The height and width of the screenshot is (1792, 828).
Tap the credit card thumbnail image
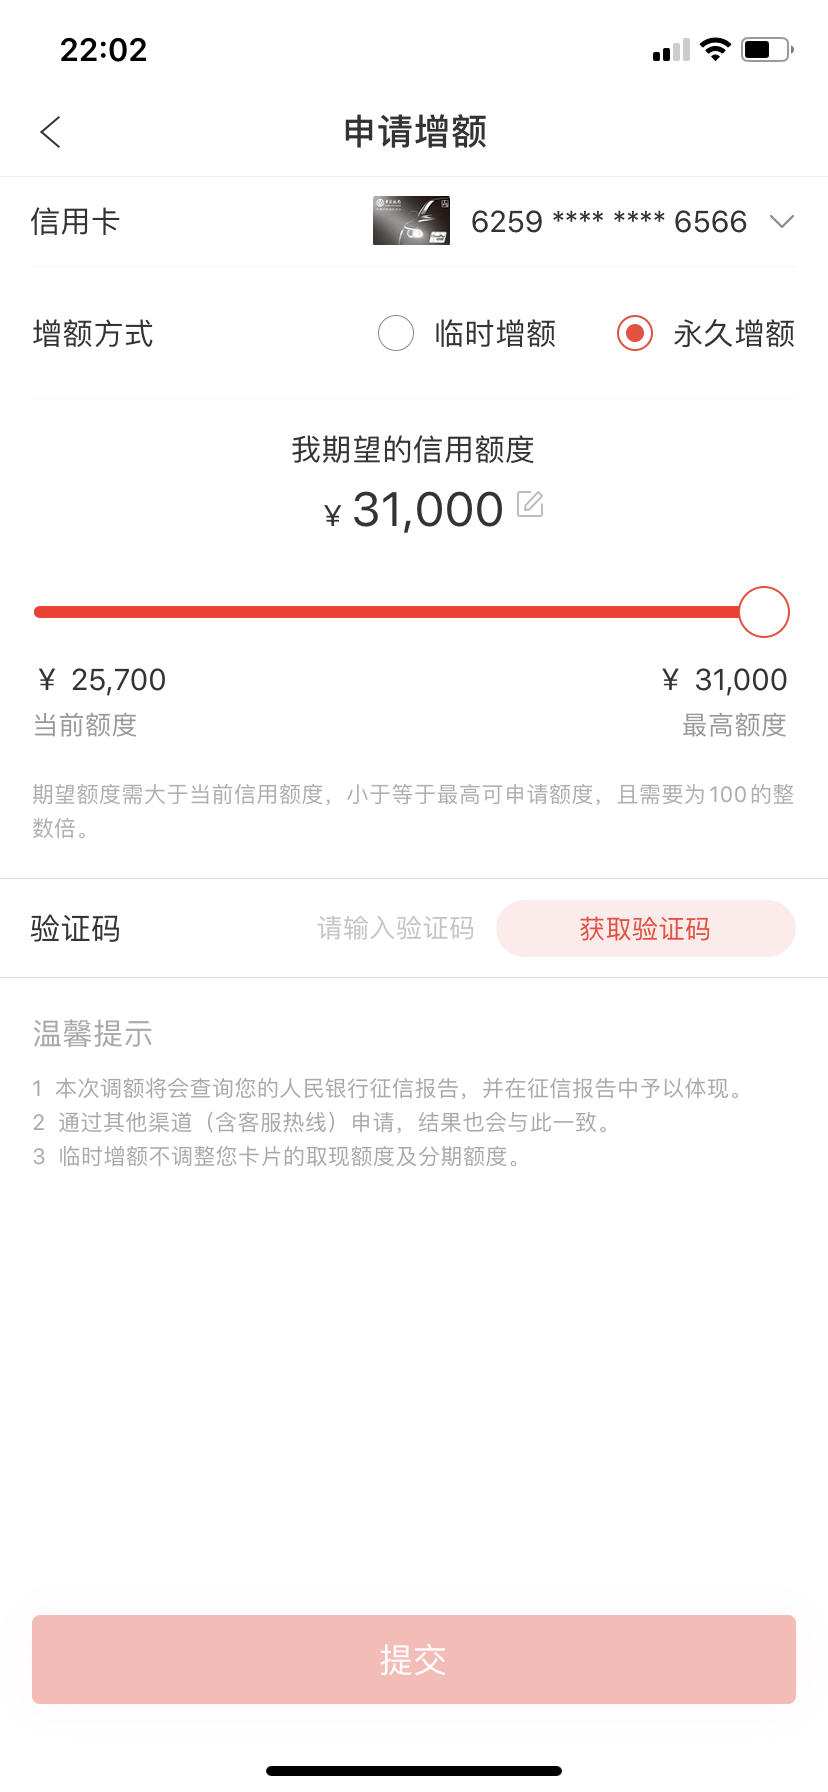coord(411,221)
